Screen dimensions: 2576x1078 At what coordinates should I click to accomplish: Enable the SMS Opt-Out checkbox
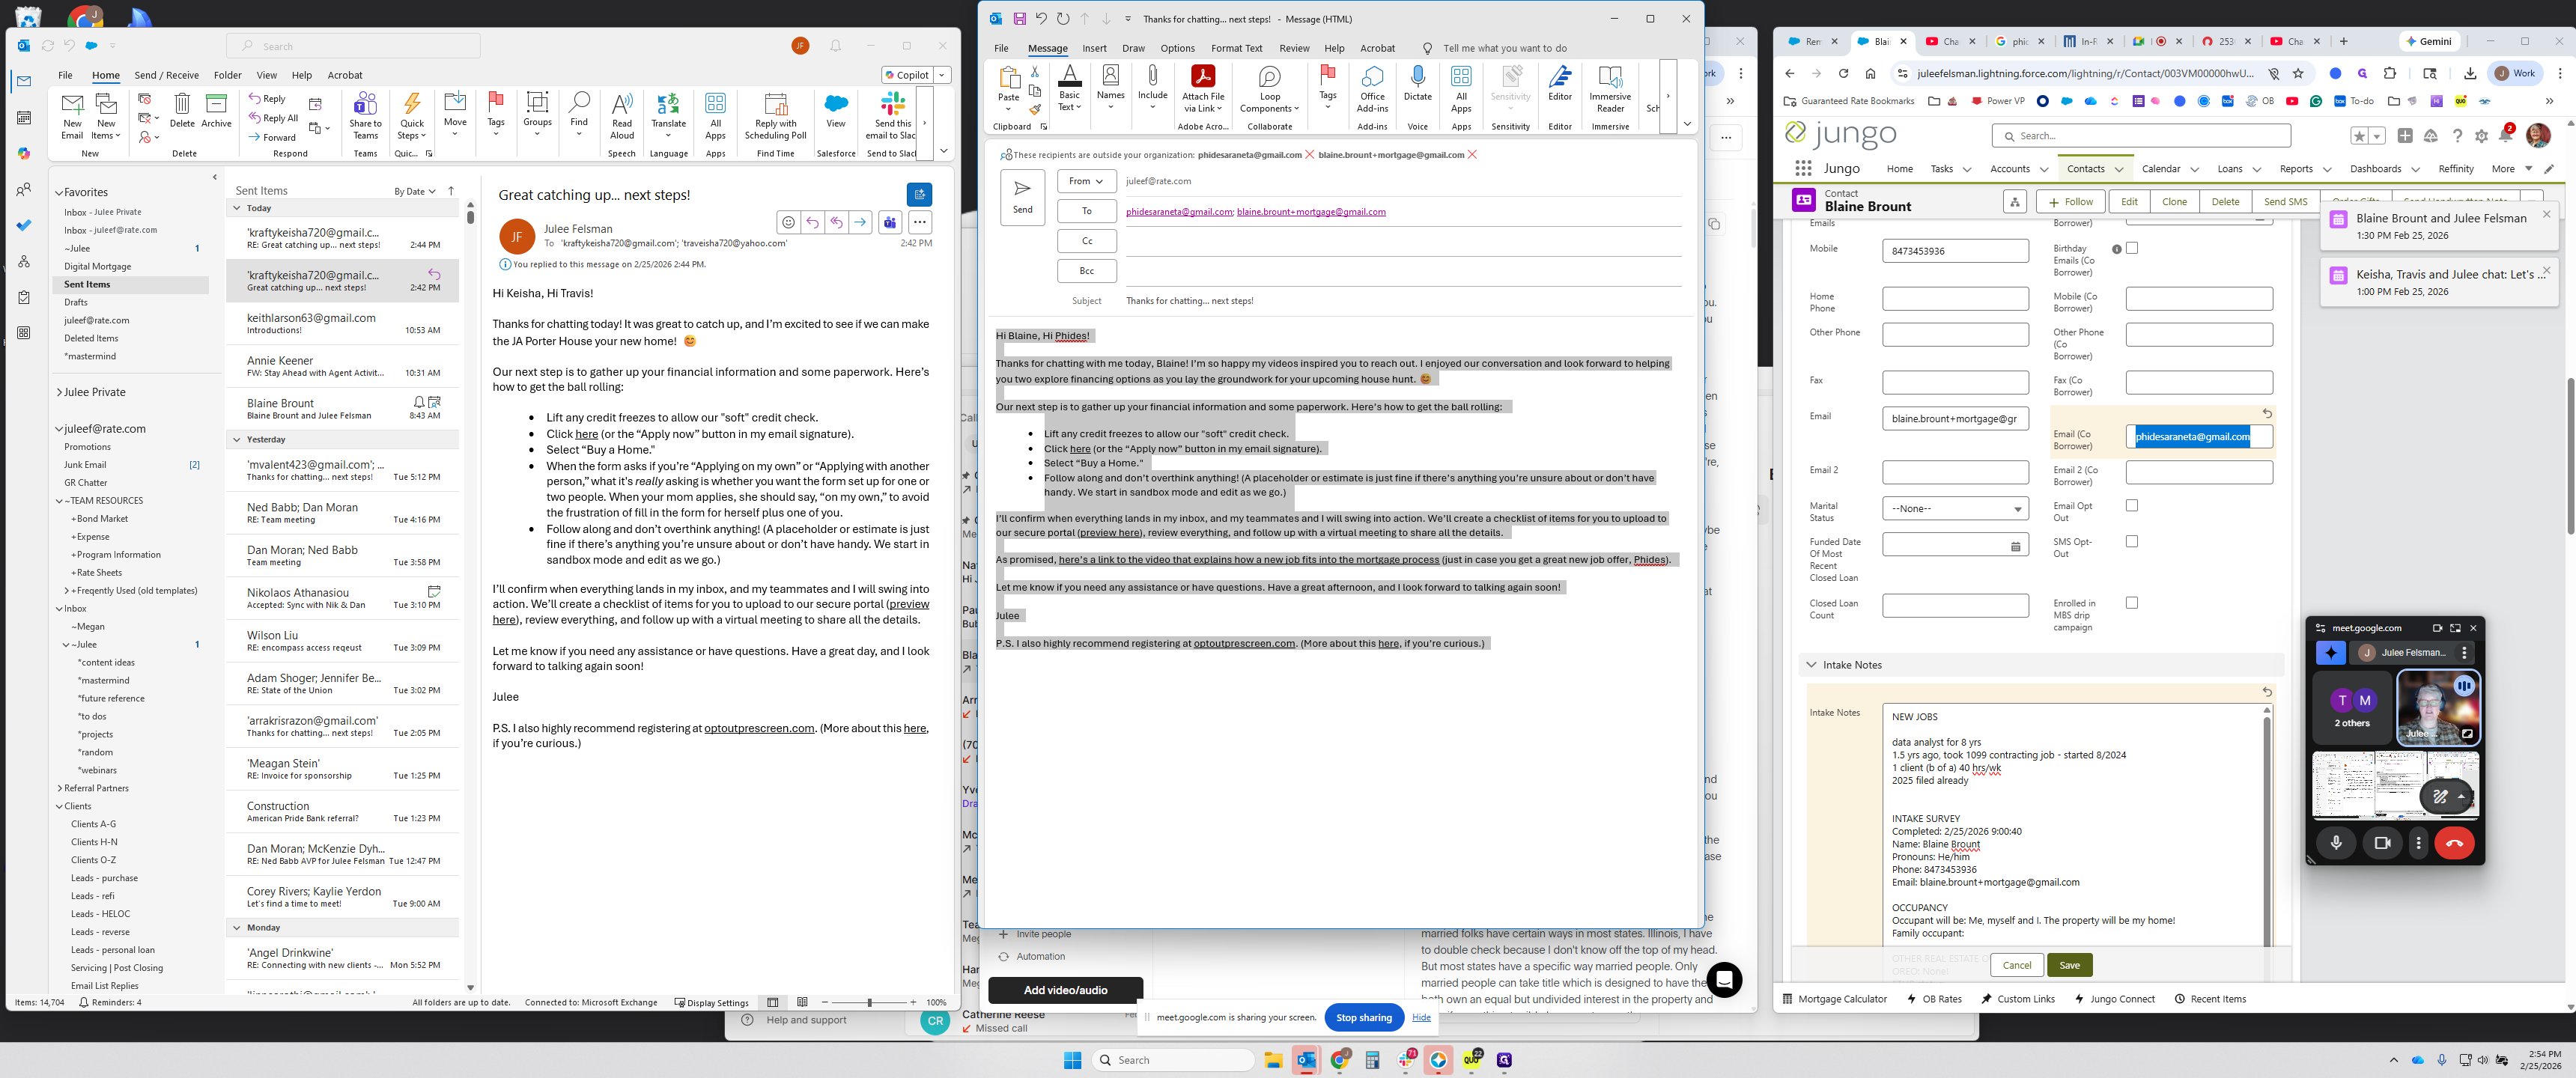point(2132,542)
